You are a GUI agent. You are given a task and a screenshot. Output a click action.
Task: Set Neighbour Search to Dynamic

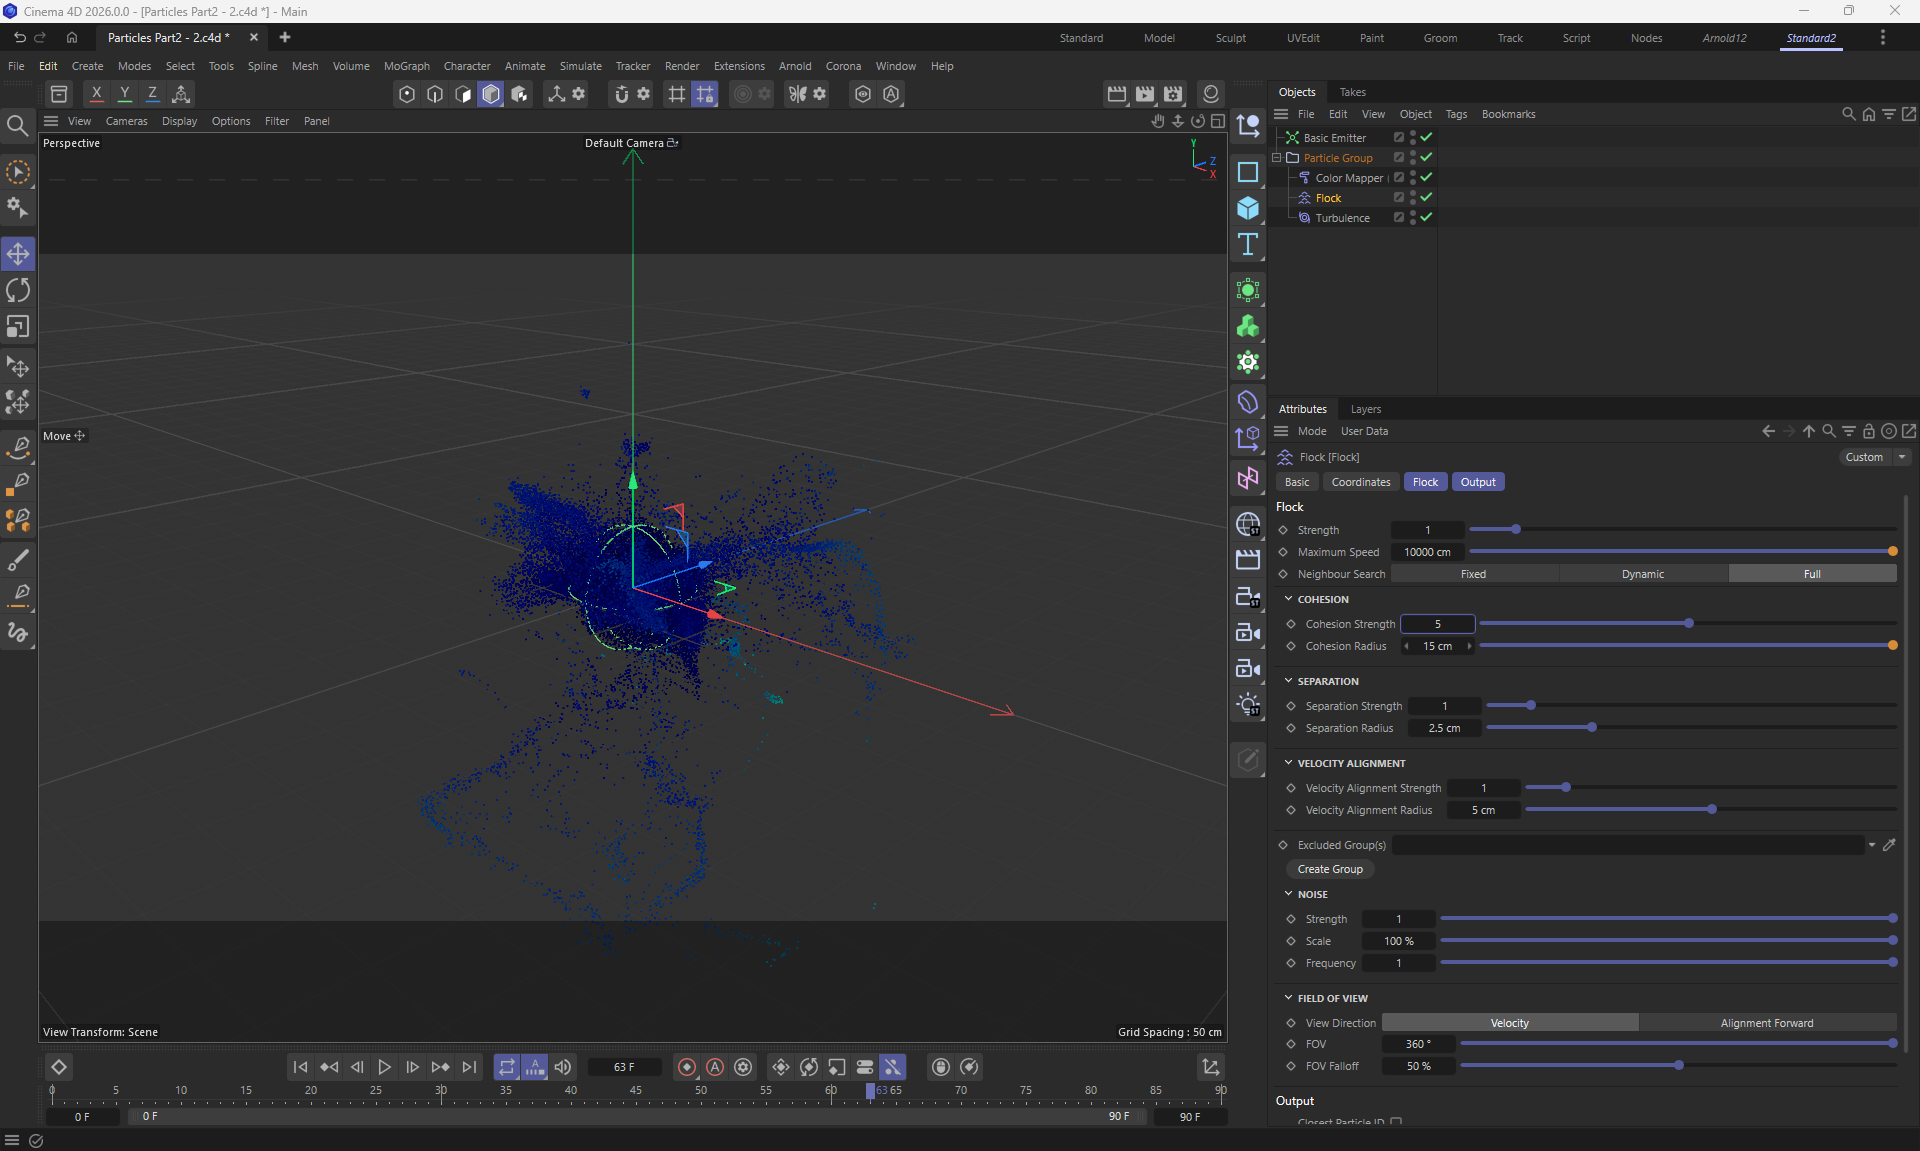(x=1642, y=574)
